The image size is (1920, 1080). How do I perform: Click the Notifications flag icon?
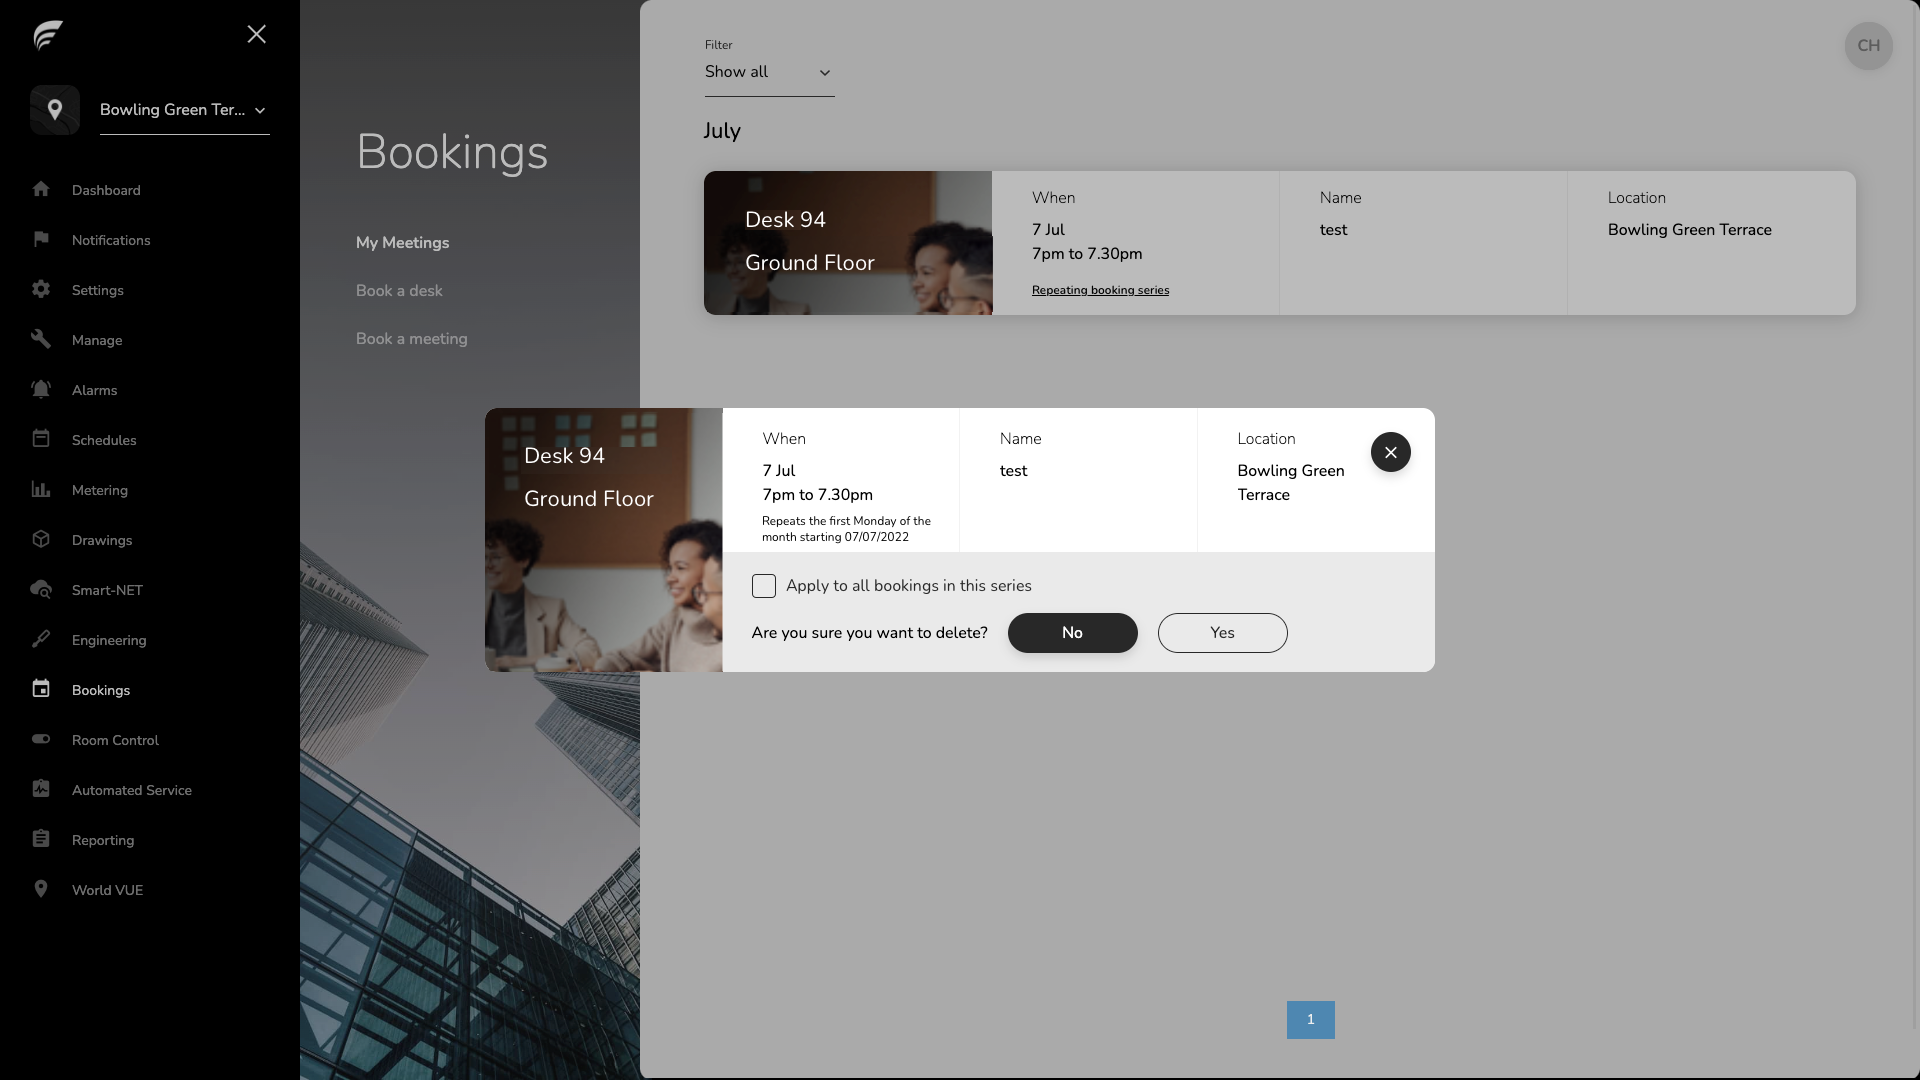coord(41,239)
